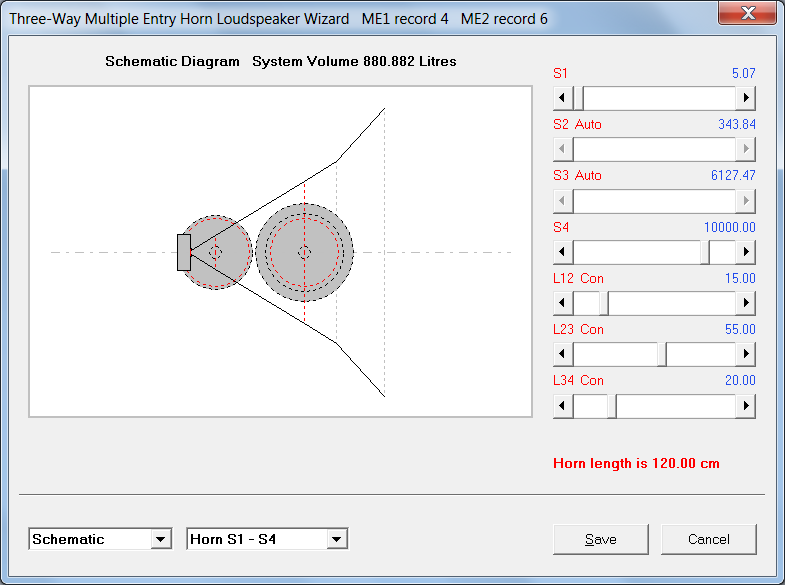Increase L12 with the right arrow
The height and width of the screenshot is (585, 785).
click(x=745, y=303)
